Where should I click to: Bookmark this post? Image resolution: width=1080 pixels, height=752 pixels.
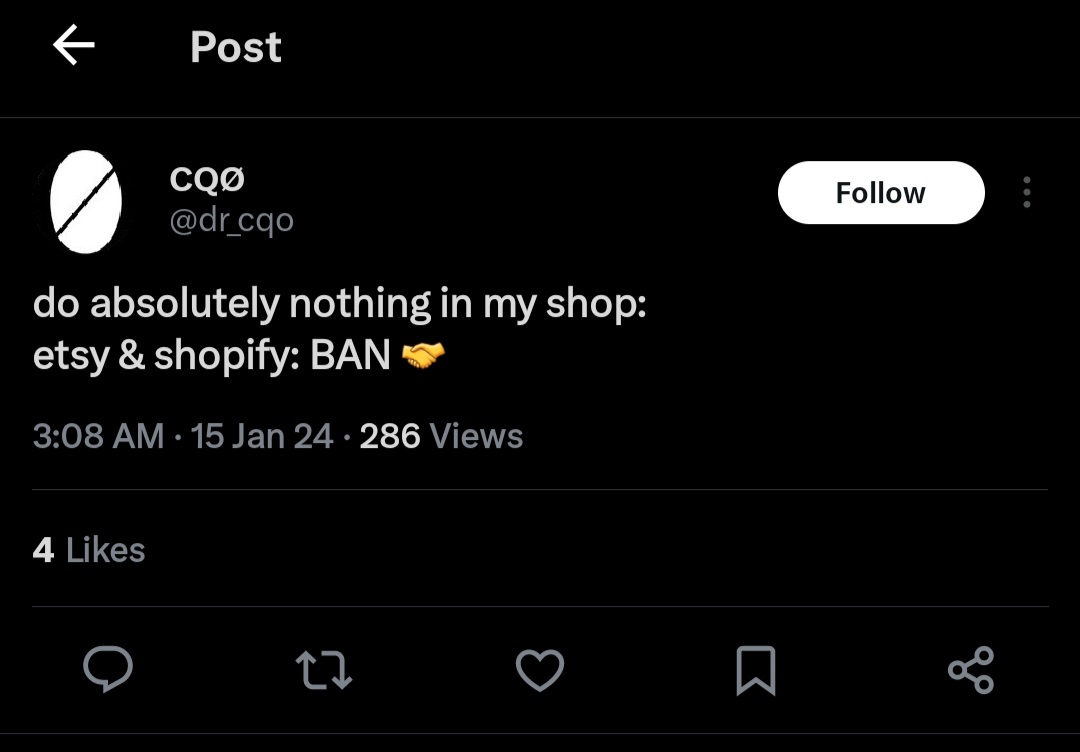click(x=755, y=670)
